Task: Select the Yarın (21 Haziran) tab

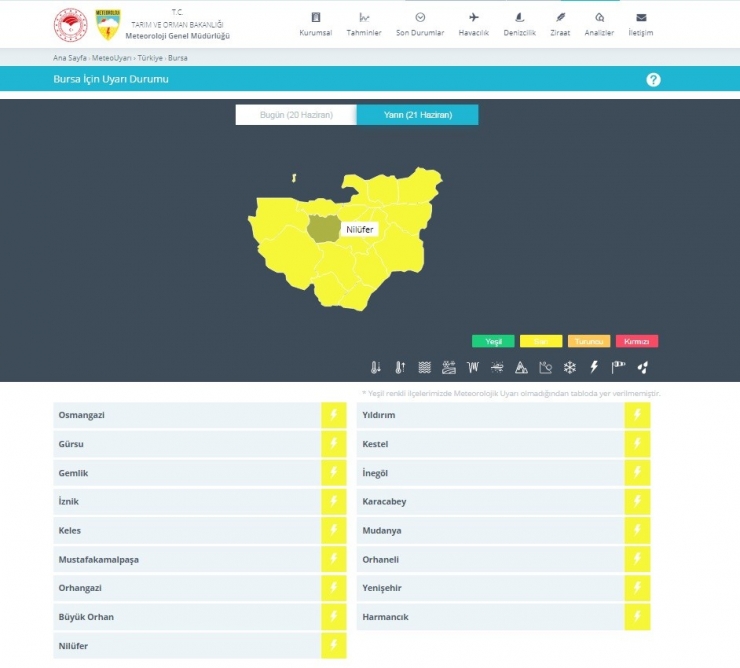Action: (x=417, y=115)
